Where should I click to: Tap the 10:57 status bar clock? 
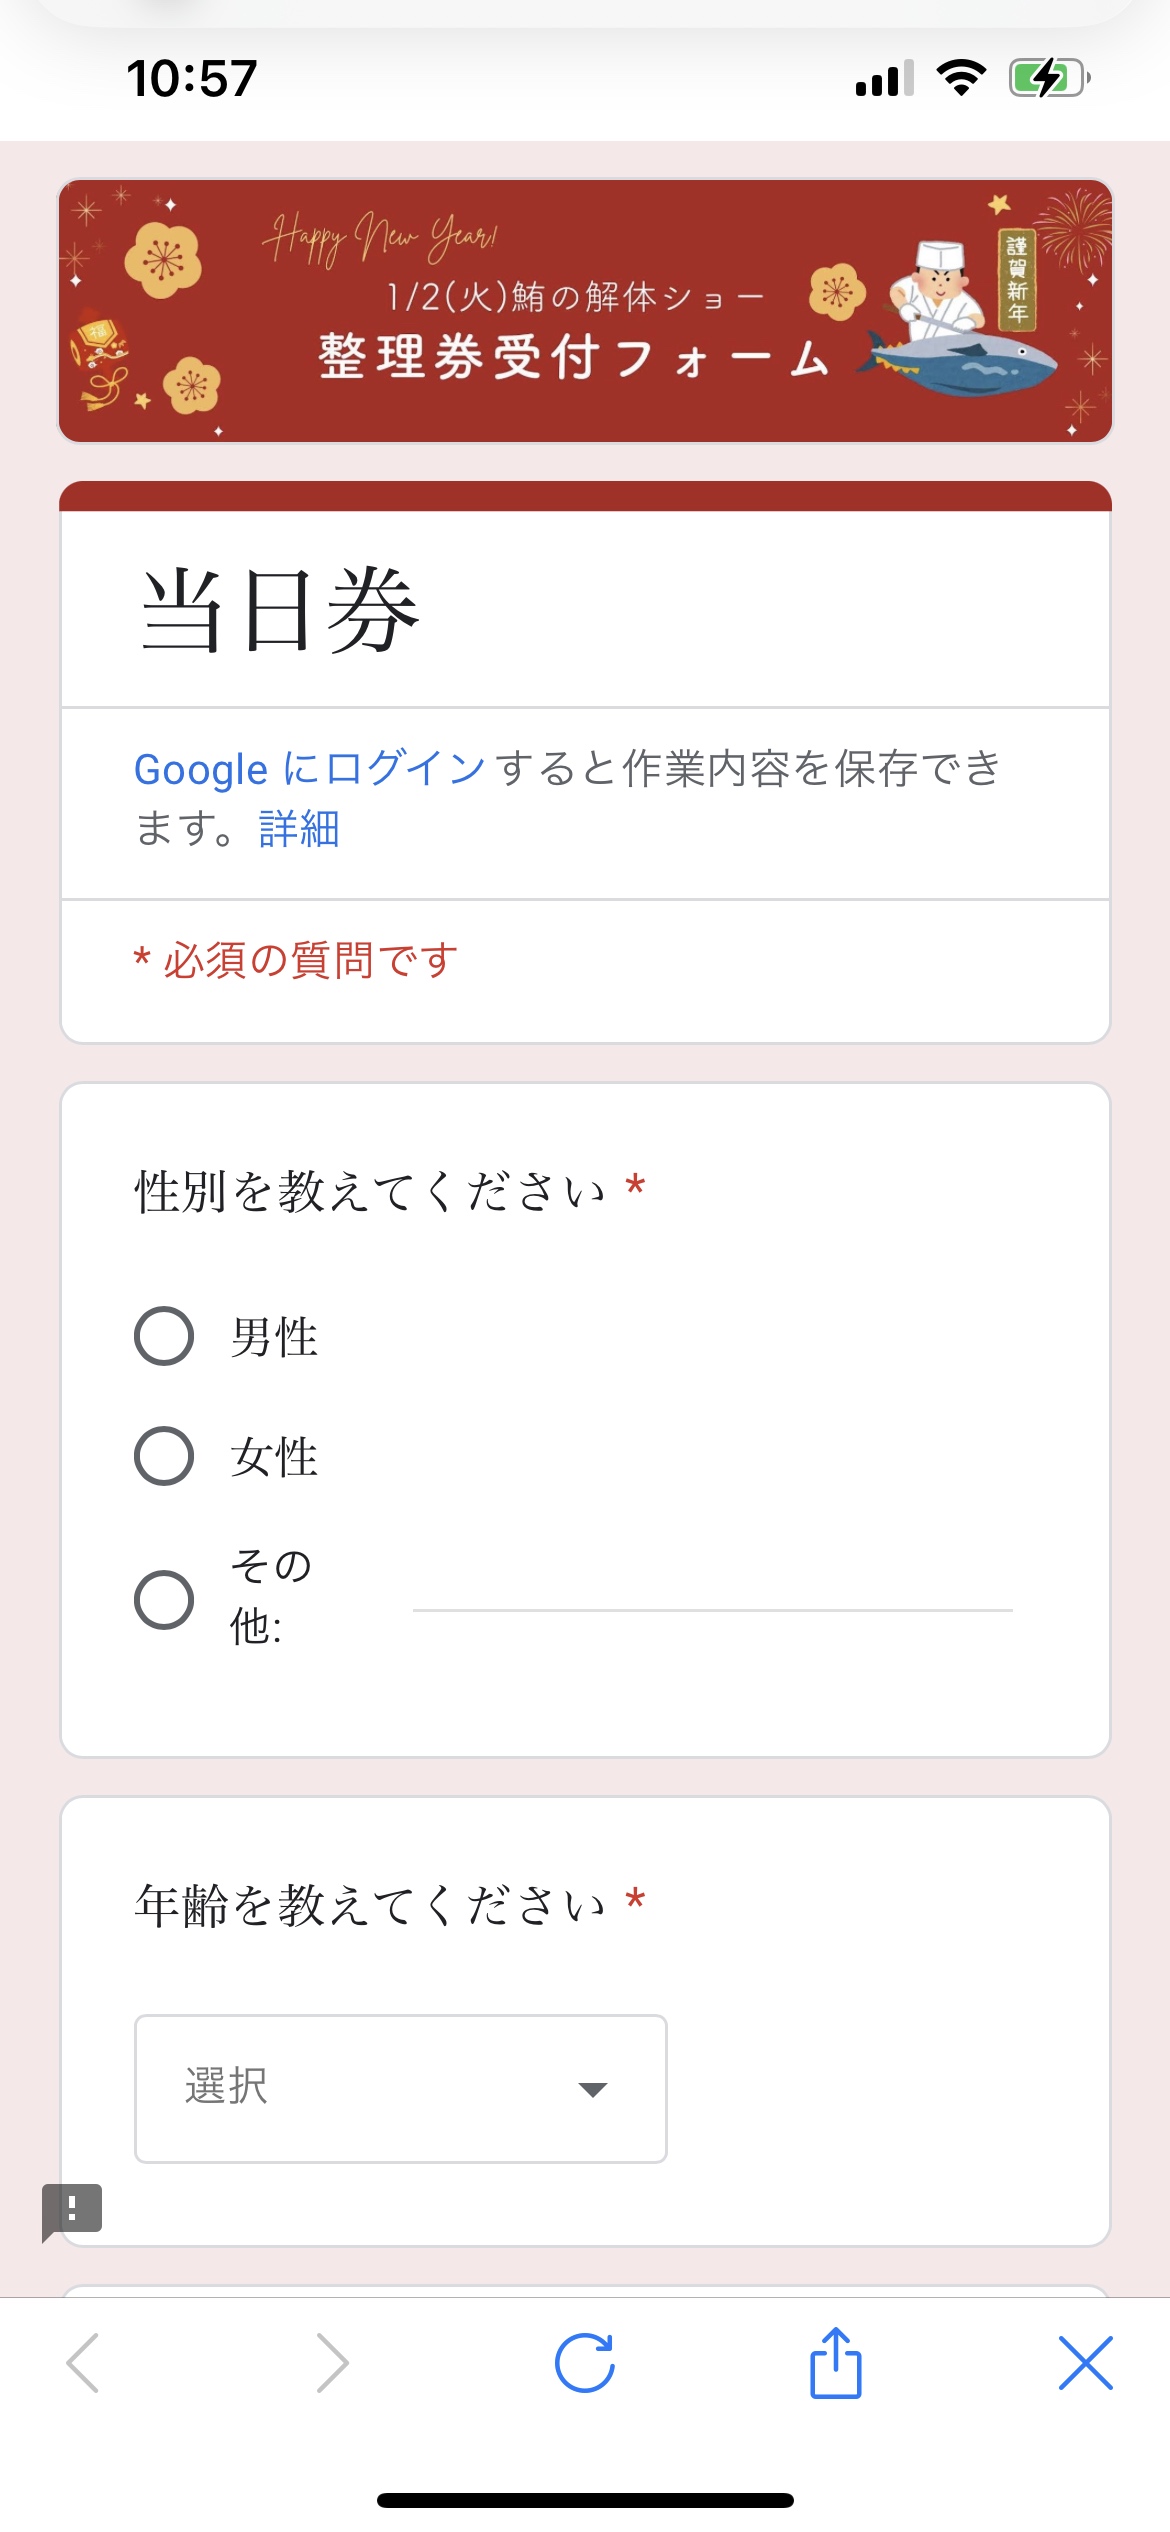click(x=192, y=78)
